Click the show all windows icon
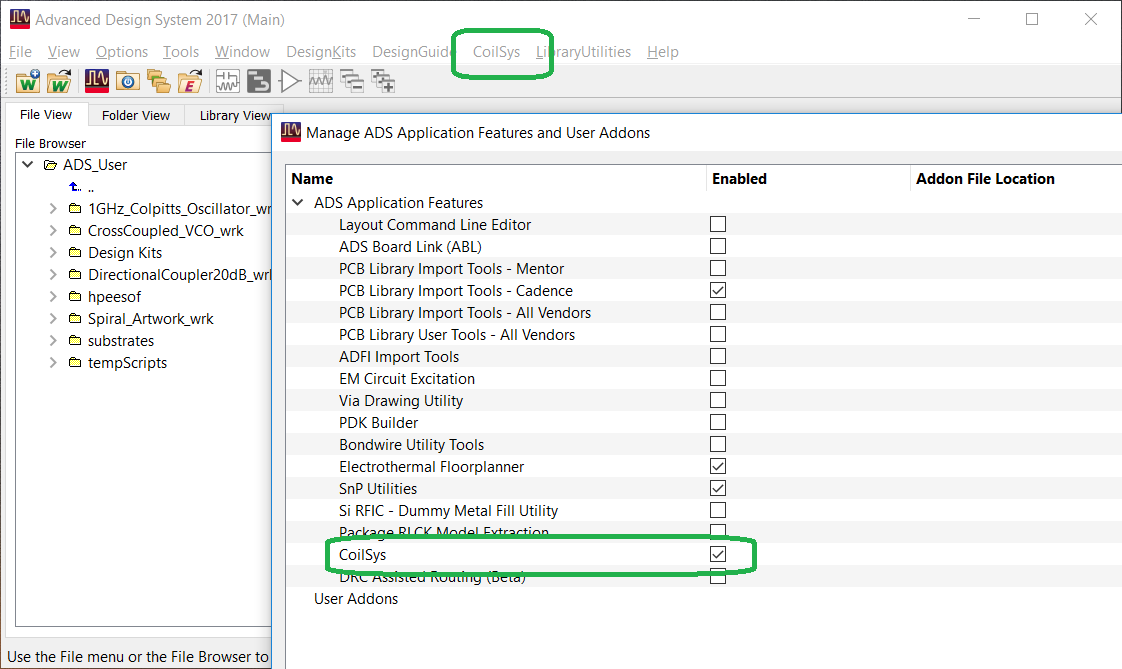Image resolution: width=1122 pixels, height=669 pixels. [x=383, y=82]
